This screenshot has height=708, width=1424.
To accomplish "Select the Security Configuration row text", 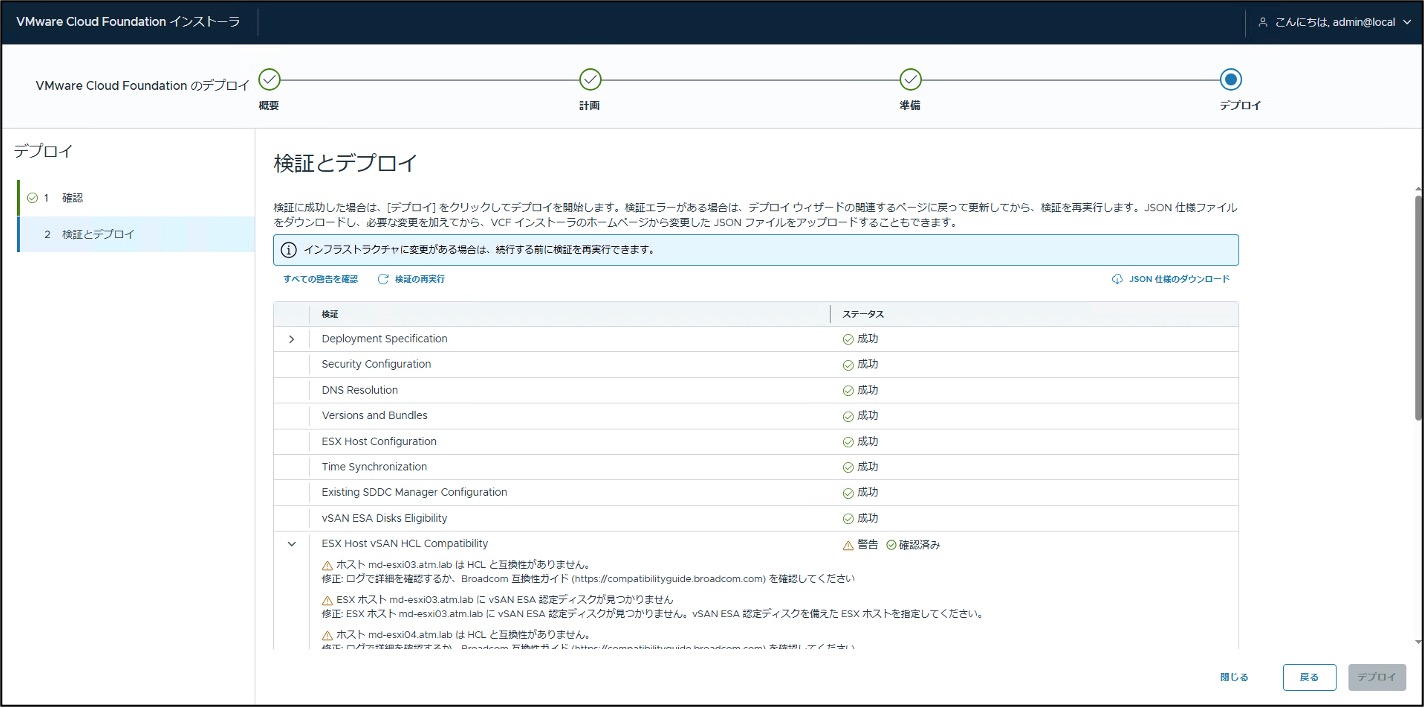I will [376, 364].
